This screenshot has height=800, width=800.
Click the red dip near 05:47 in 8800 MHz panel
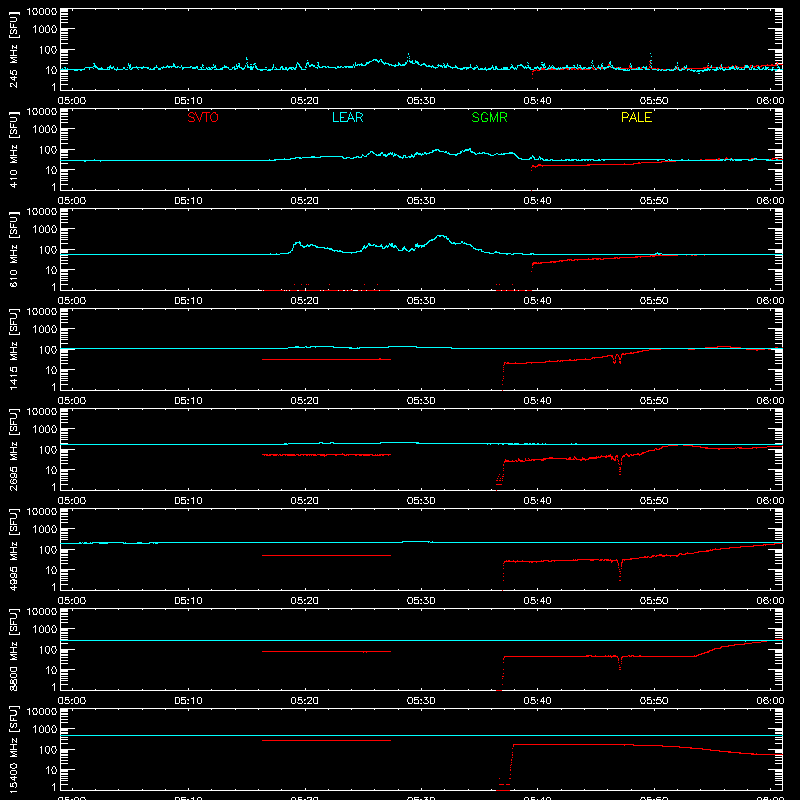(x=619, y=663)
